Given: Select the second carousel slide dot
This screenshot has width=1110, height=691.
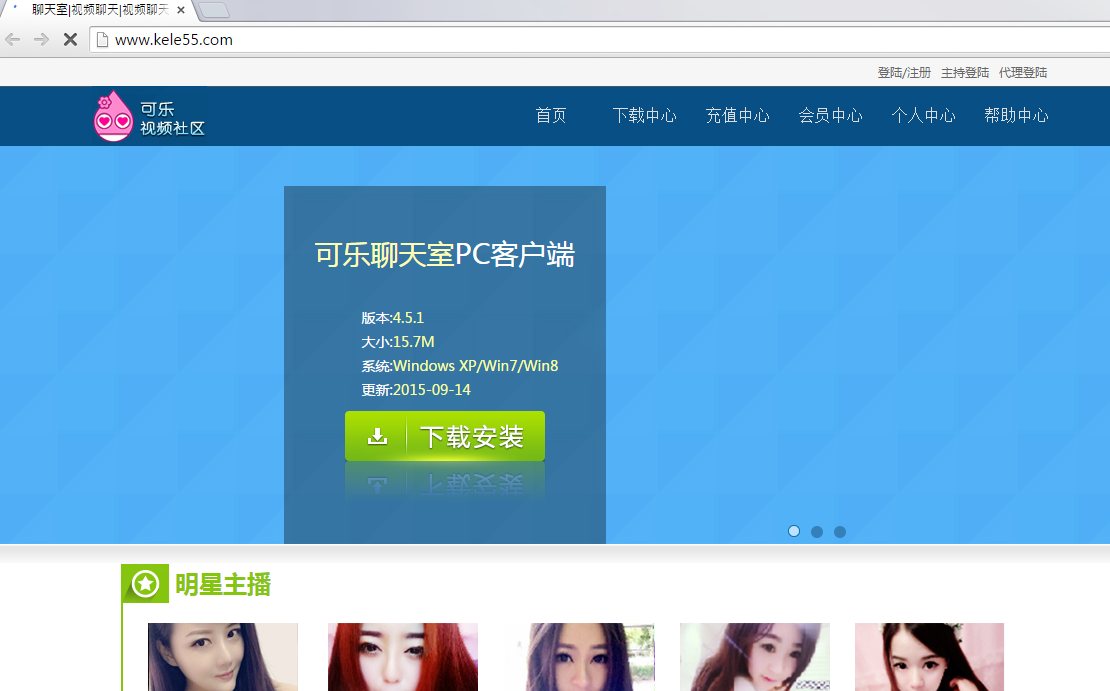Looking at the screenshot, I should [817, 531].
